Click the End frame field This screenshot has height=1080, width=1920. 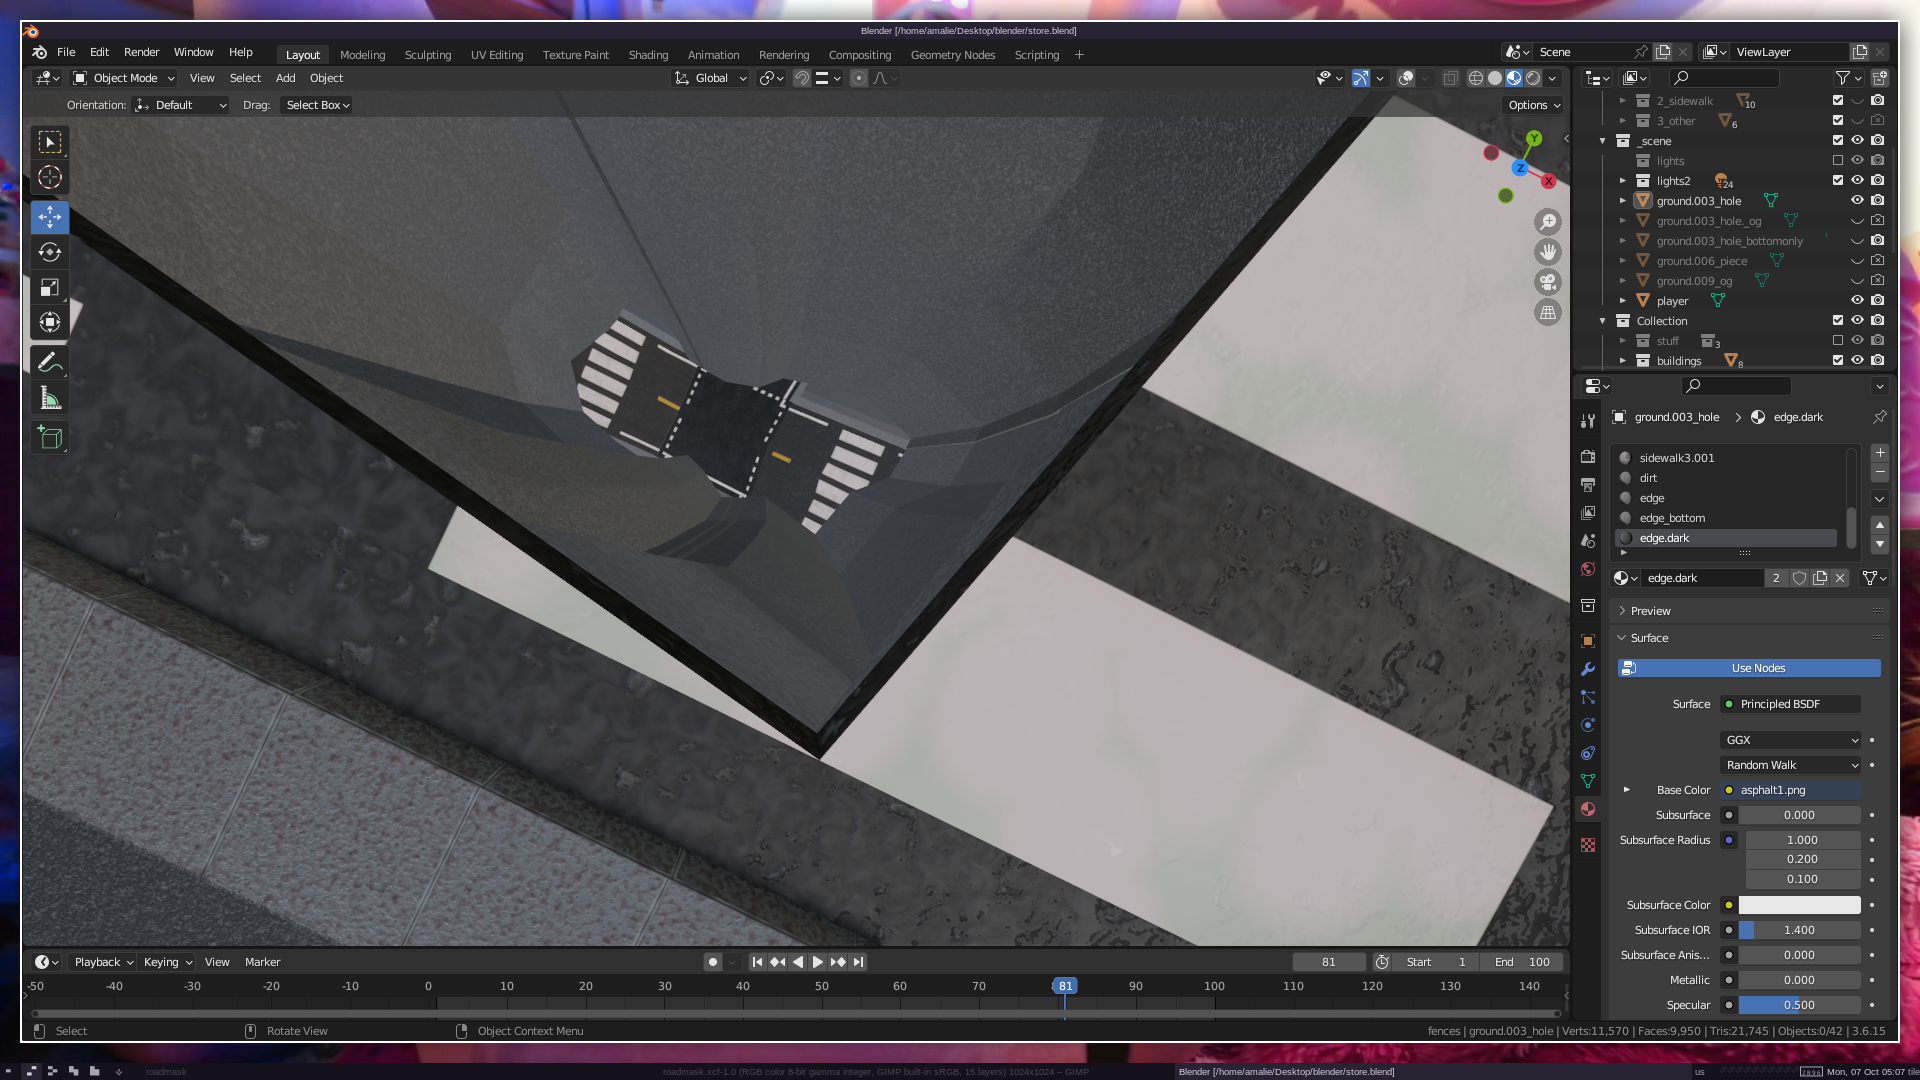(x=1522, y=962)
